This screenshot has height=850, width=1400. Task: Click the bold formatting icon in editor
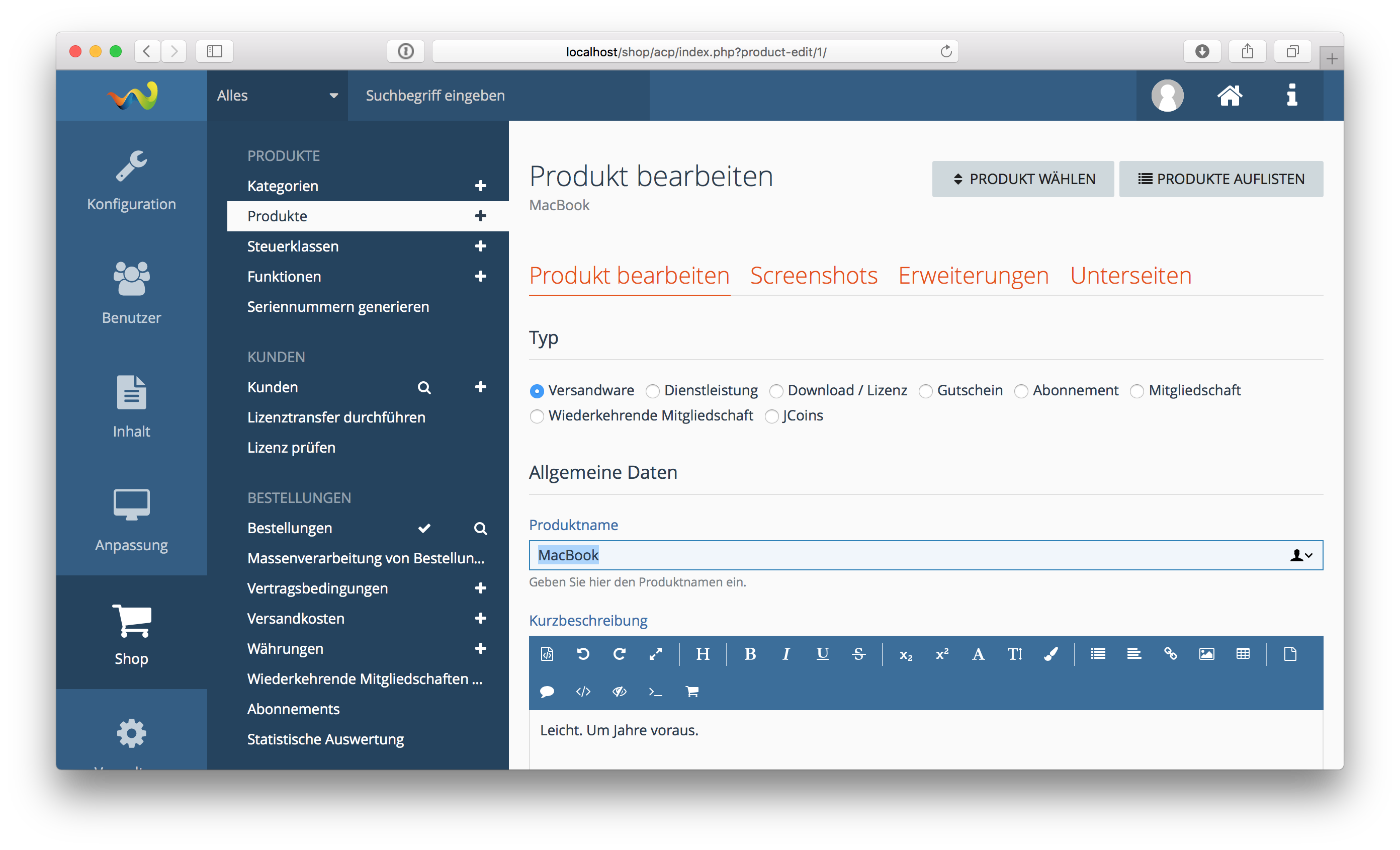pos(750,654)
